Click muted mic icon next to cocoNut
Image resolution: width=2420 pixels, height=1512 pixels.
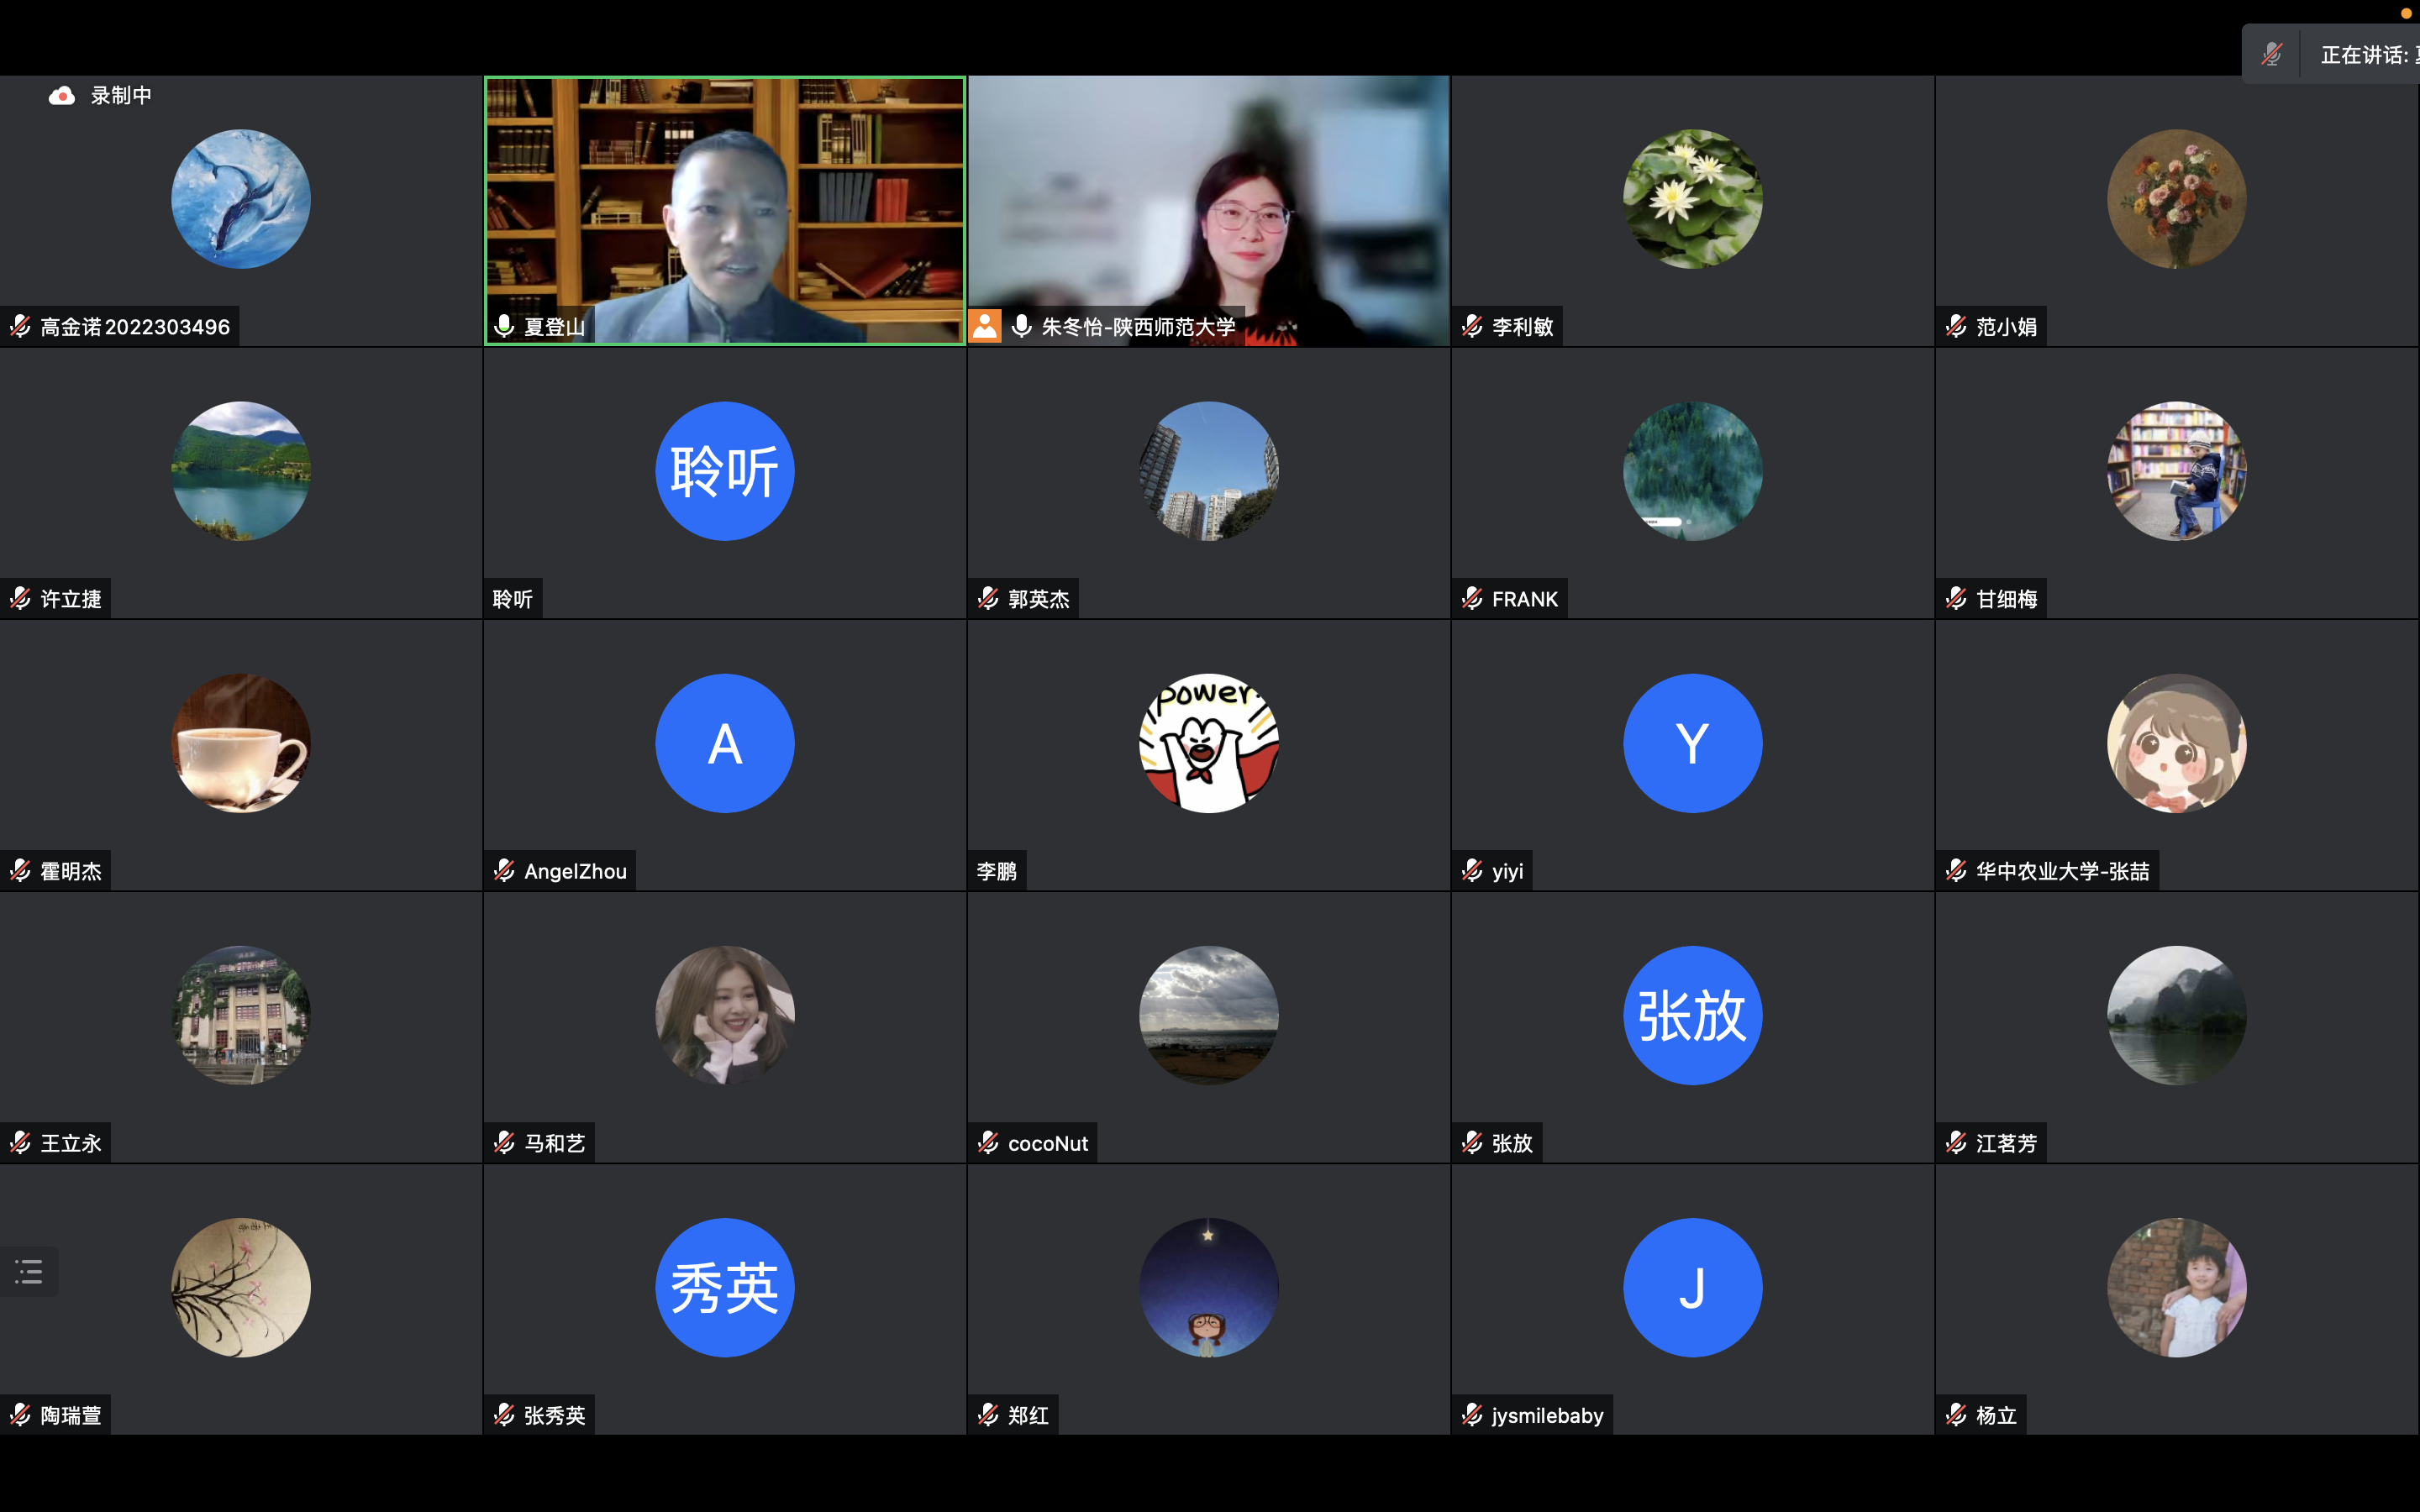(988, 1143)
